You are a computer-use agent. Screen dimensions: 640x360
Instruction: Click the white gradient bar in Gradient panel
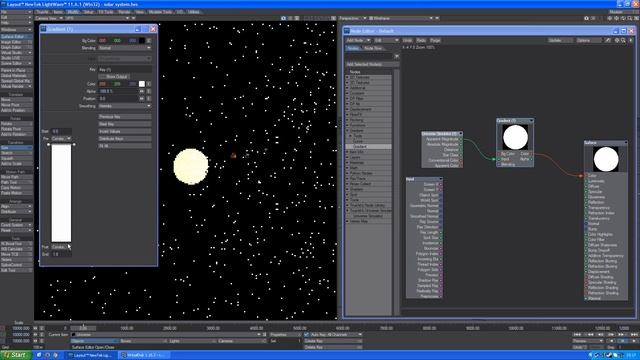pos(61,193)
